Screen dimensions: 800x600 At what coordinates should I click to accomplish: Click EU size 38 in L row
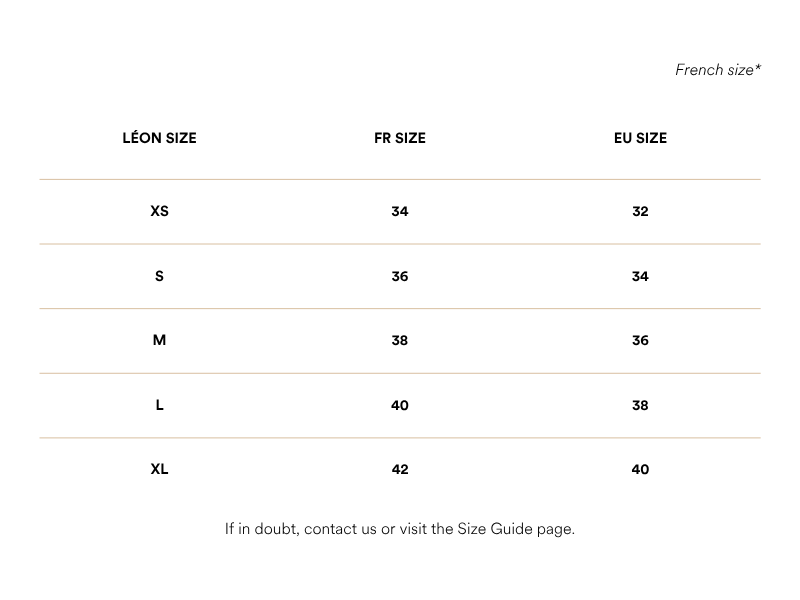640,405
